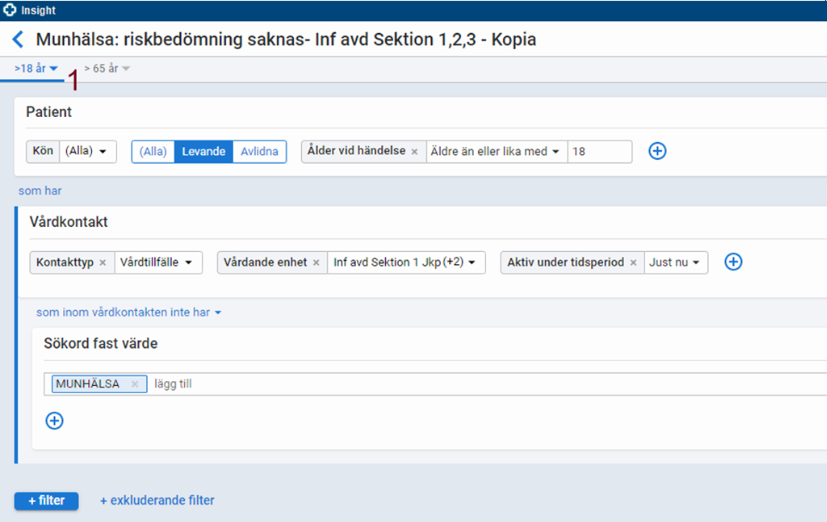Click the age value field showing 18

coord(600,151)
